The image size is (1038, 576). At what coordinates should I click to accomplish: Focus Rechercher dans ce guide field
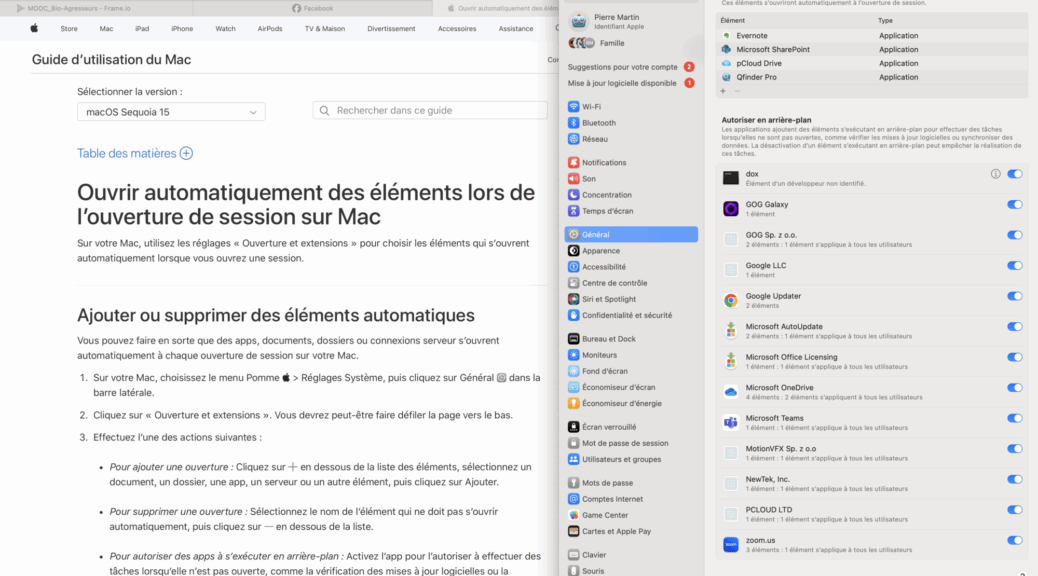430,111
